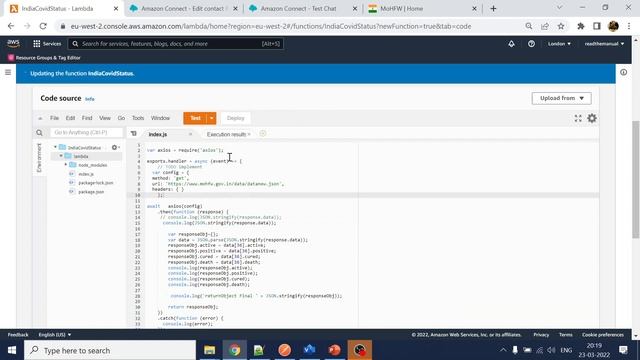The width and height of the screenshot is (640, 360).
Task: Open the Upload from dropdown
Action: coord(561,98)
